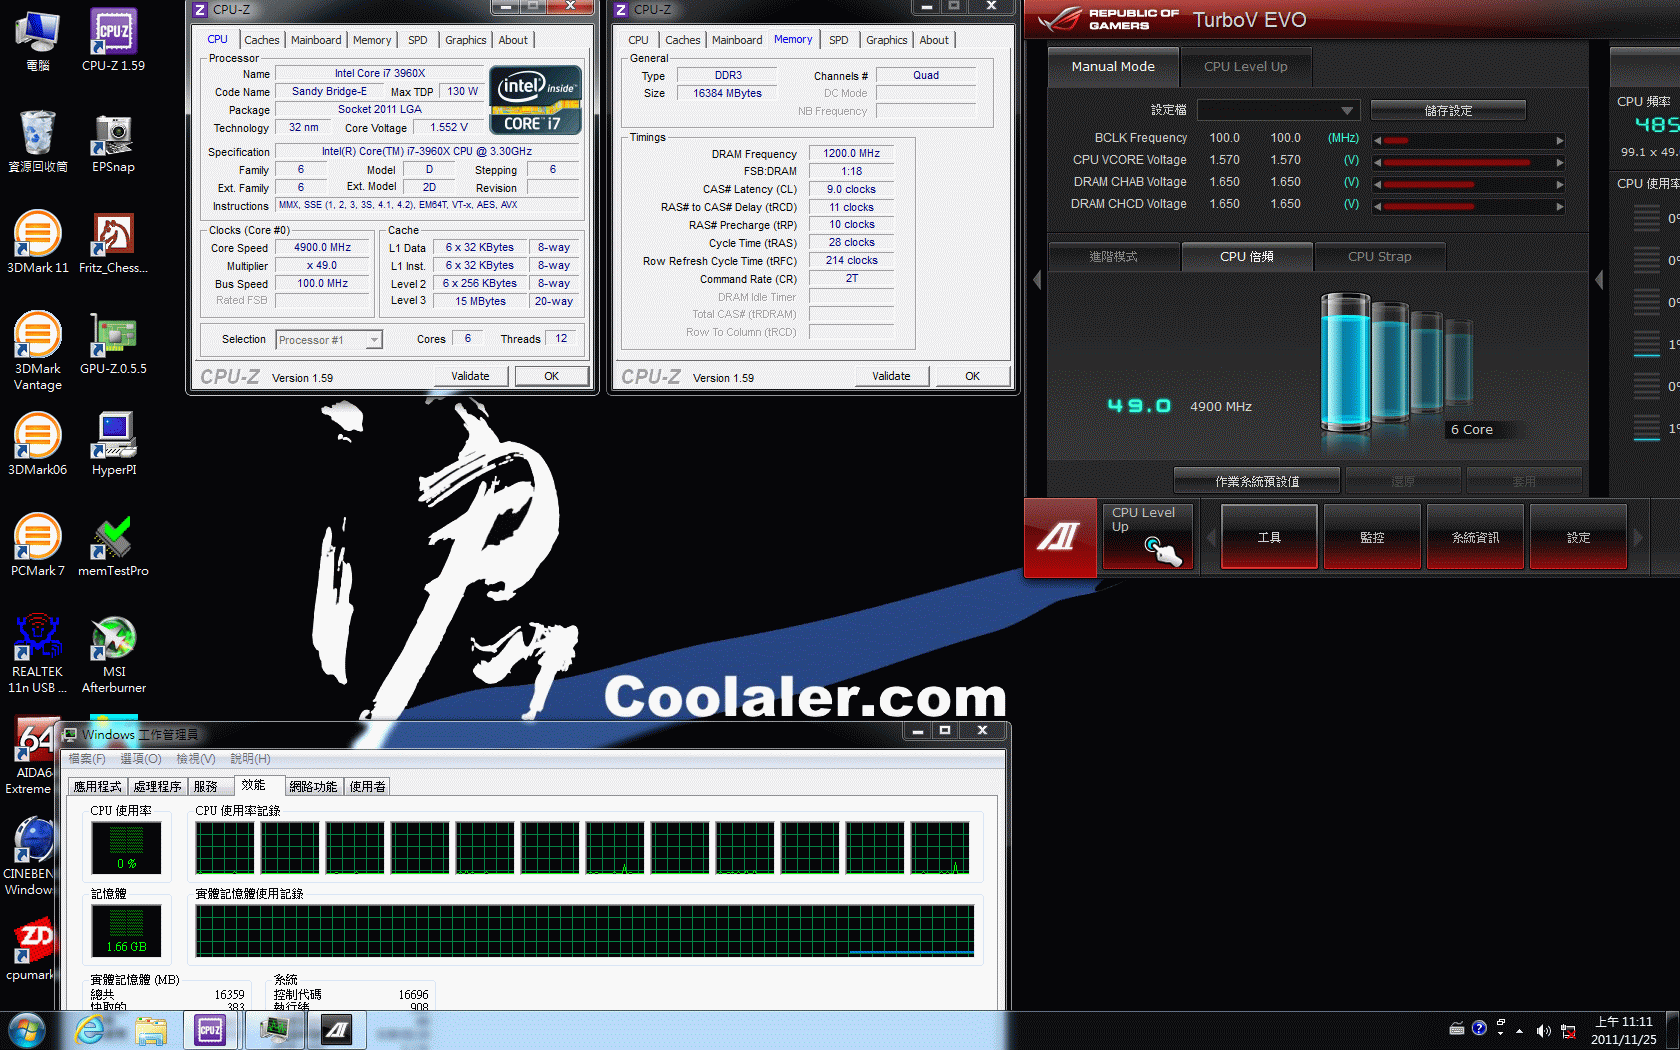Click the AI Suite logo button
The height and width of the screenshot is (1050, 1680).
1060,538
